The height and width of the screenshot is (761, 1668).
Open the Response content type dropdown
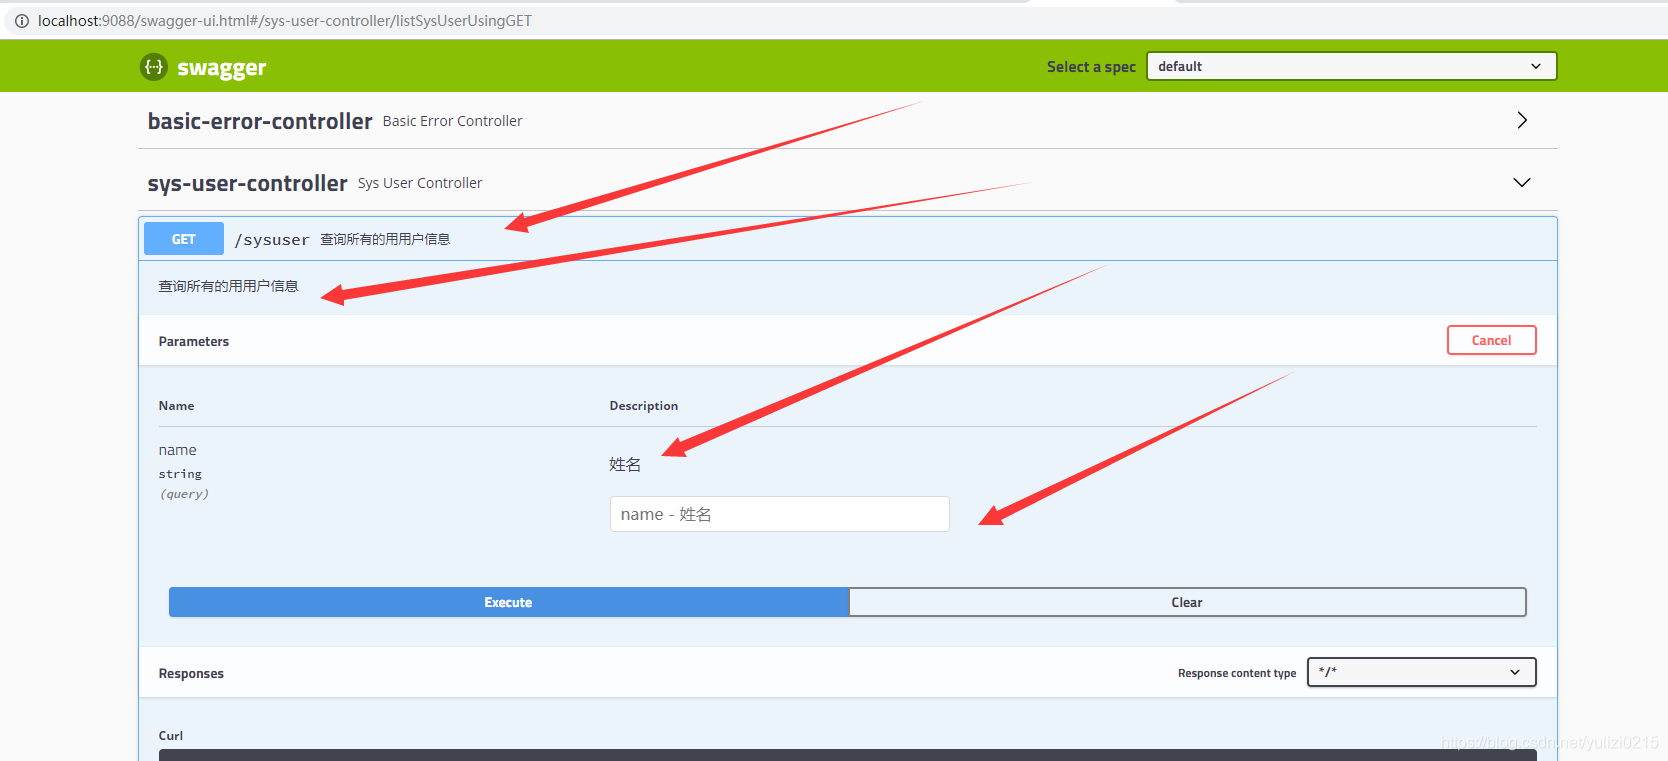pyautogui.click(x=1421, y=672)
